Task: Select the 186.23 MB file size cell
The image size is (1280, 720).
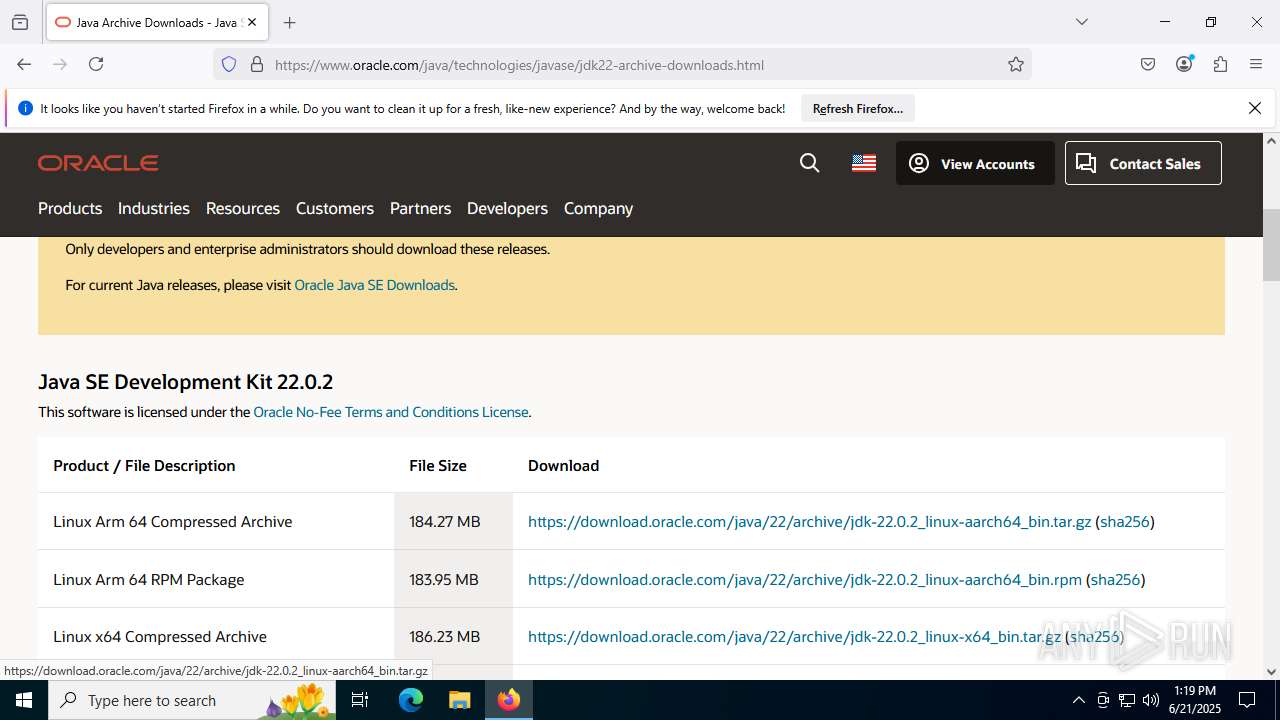Action: pyautogui.click(x=453, y=637)
